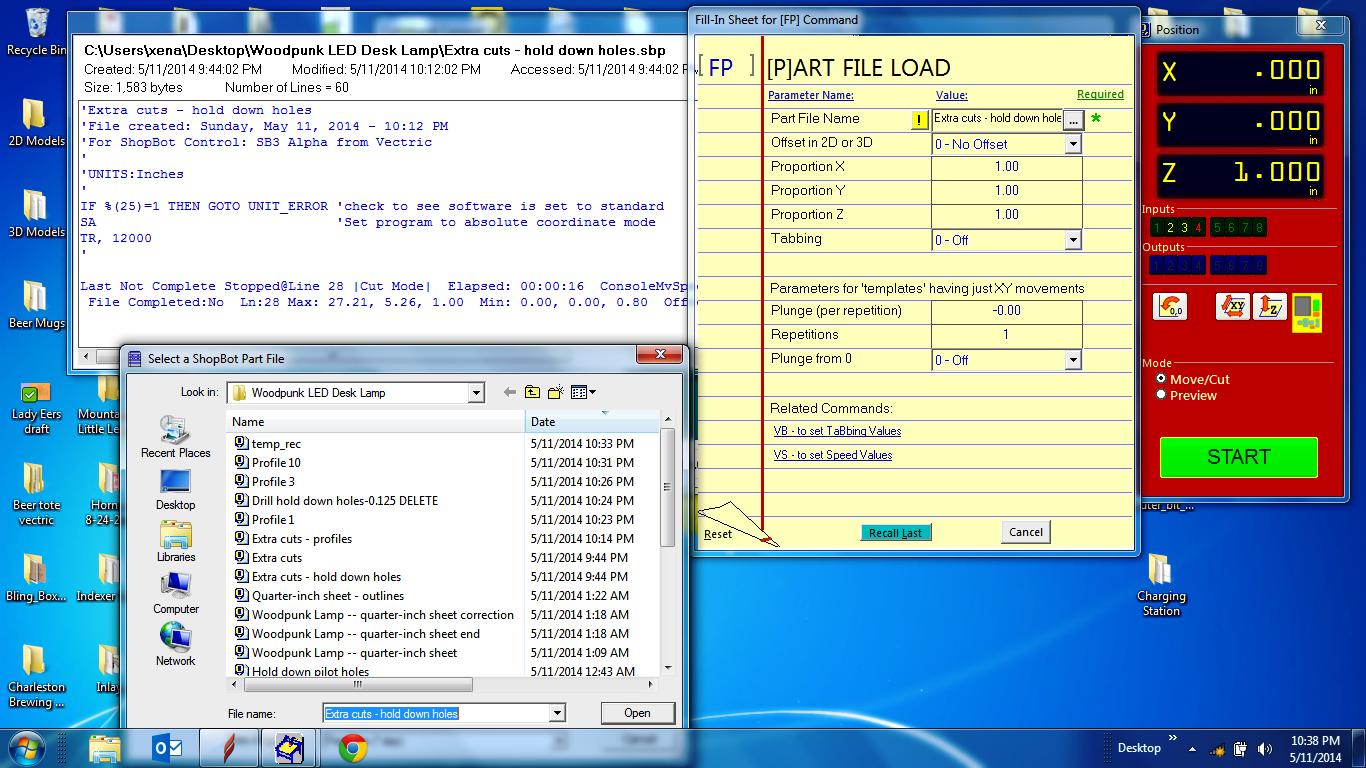The image size is (1366, 768).
Task: Select the Preview mode radio button
Action: point(1161,395)
